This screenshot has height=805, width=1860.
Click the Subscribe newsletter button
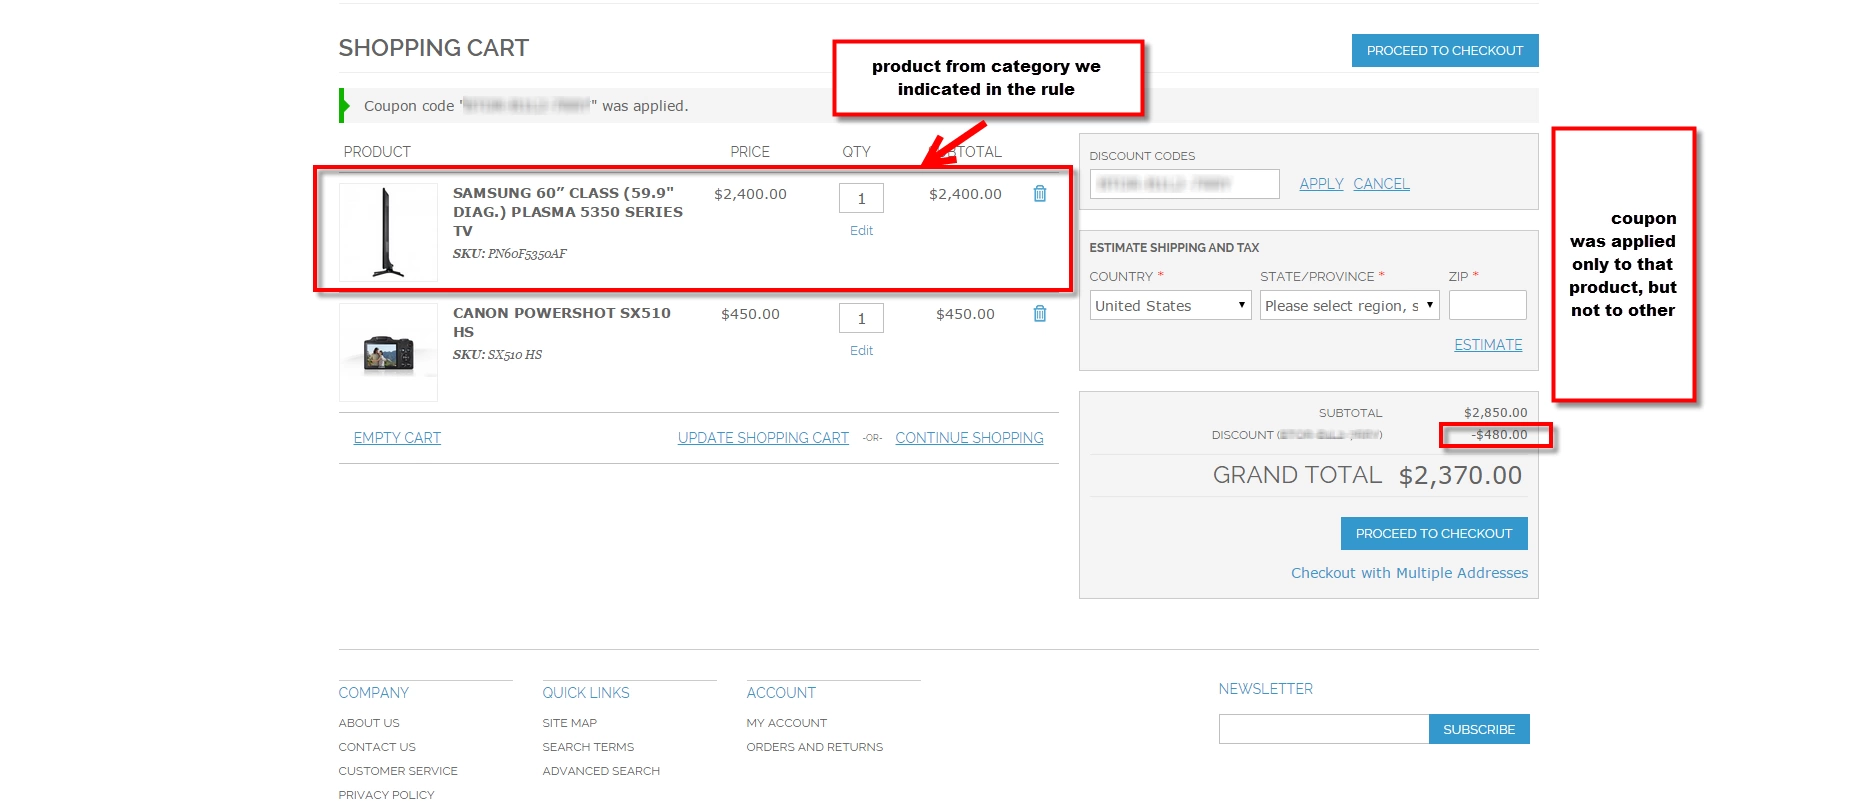(x=1479, y=729)
